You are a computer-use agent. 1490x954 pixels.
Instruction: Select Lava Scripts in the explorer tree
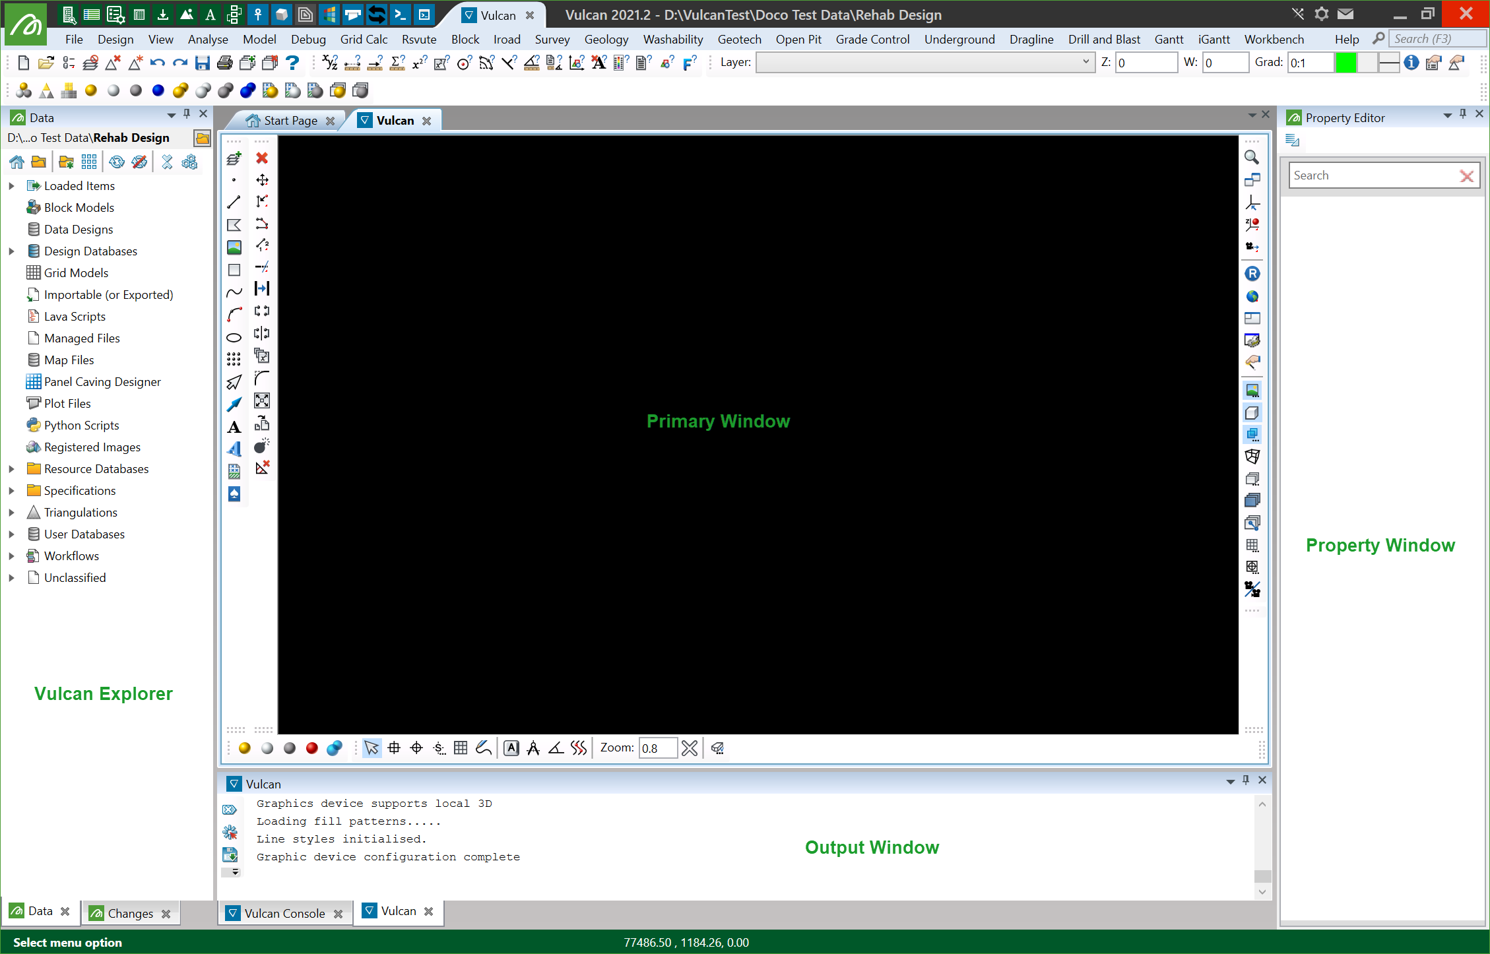click(x=74, y=317)
